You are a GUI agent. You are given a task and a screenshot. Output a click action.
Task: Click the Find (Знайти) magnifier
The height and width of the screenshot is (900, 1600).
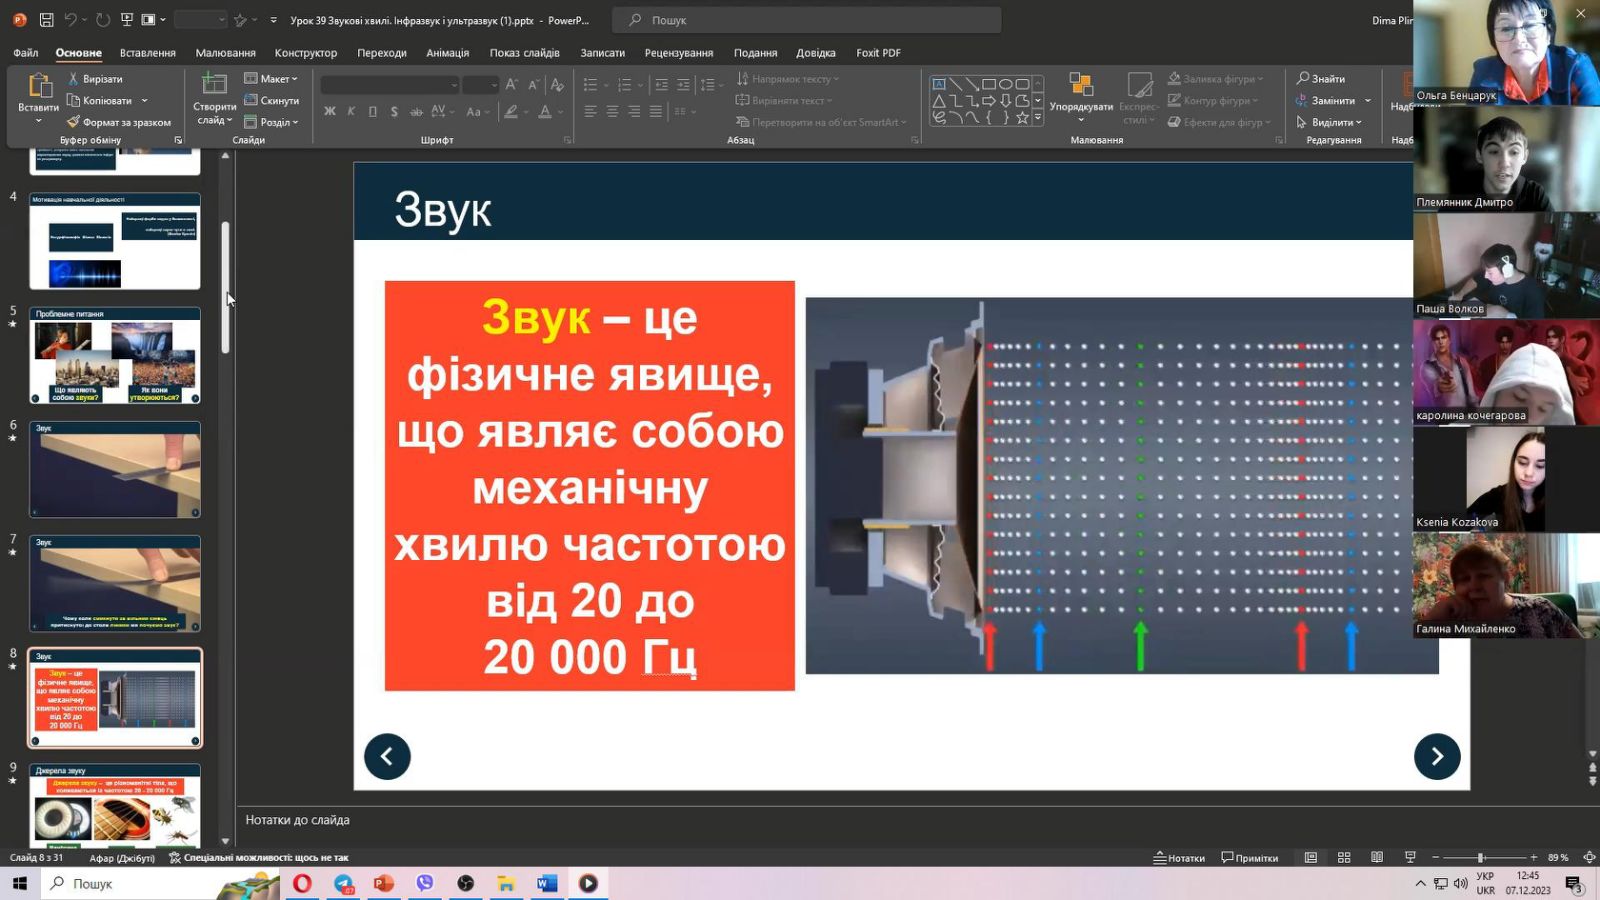tap(1303, 78)
